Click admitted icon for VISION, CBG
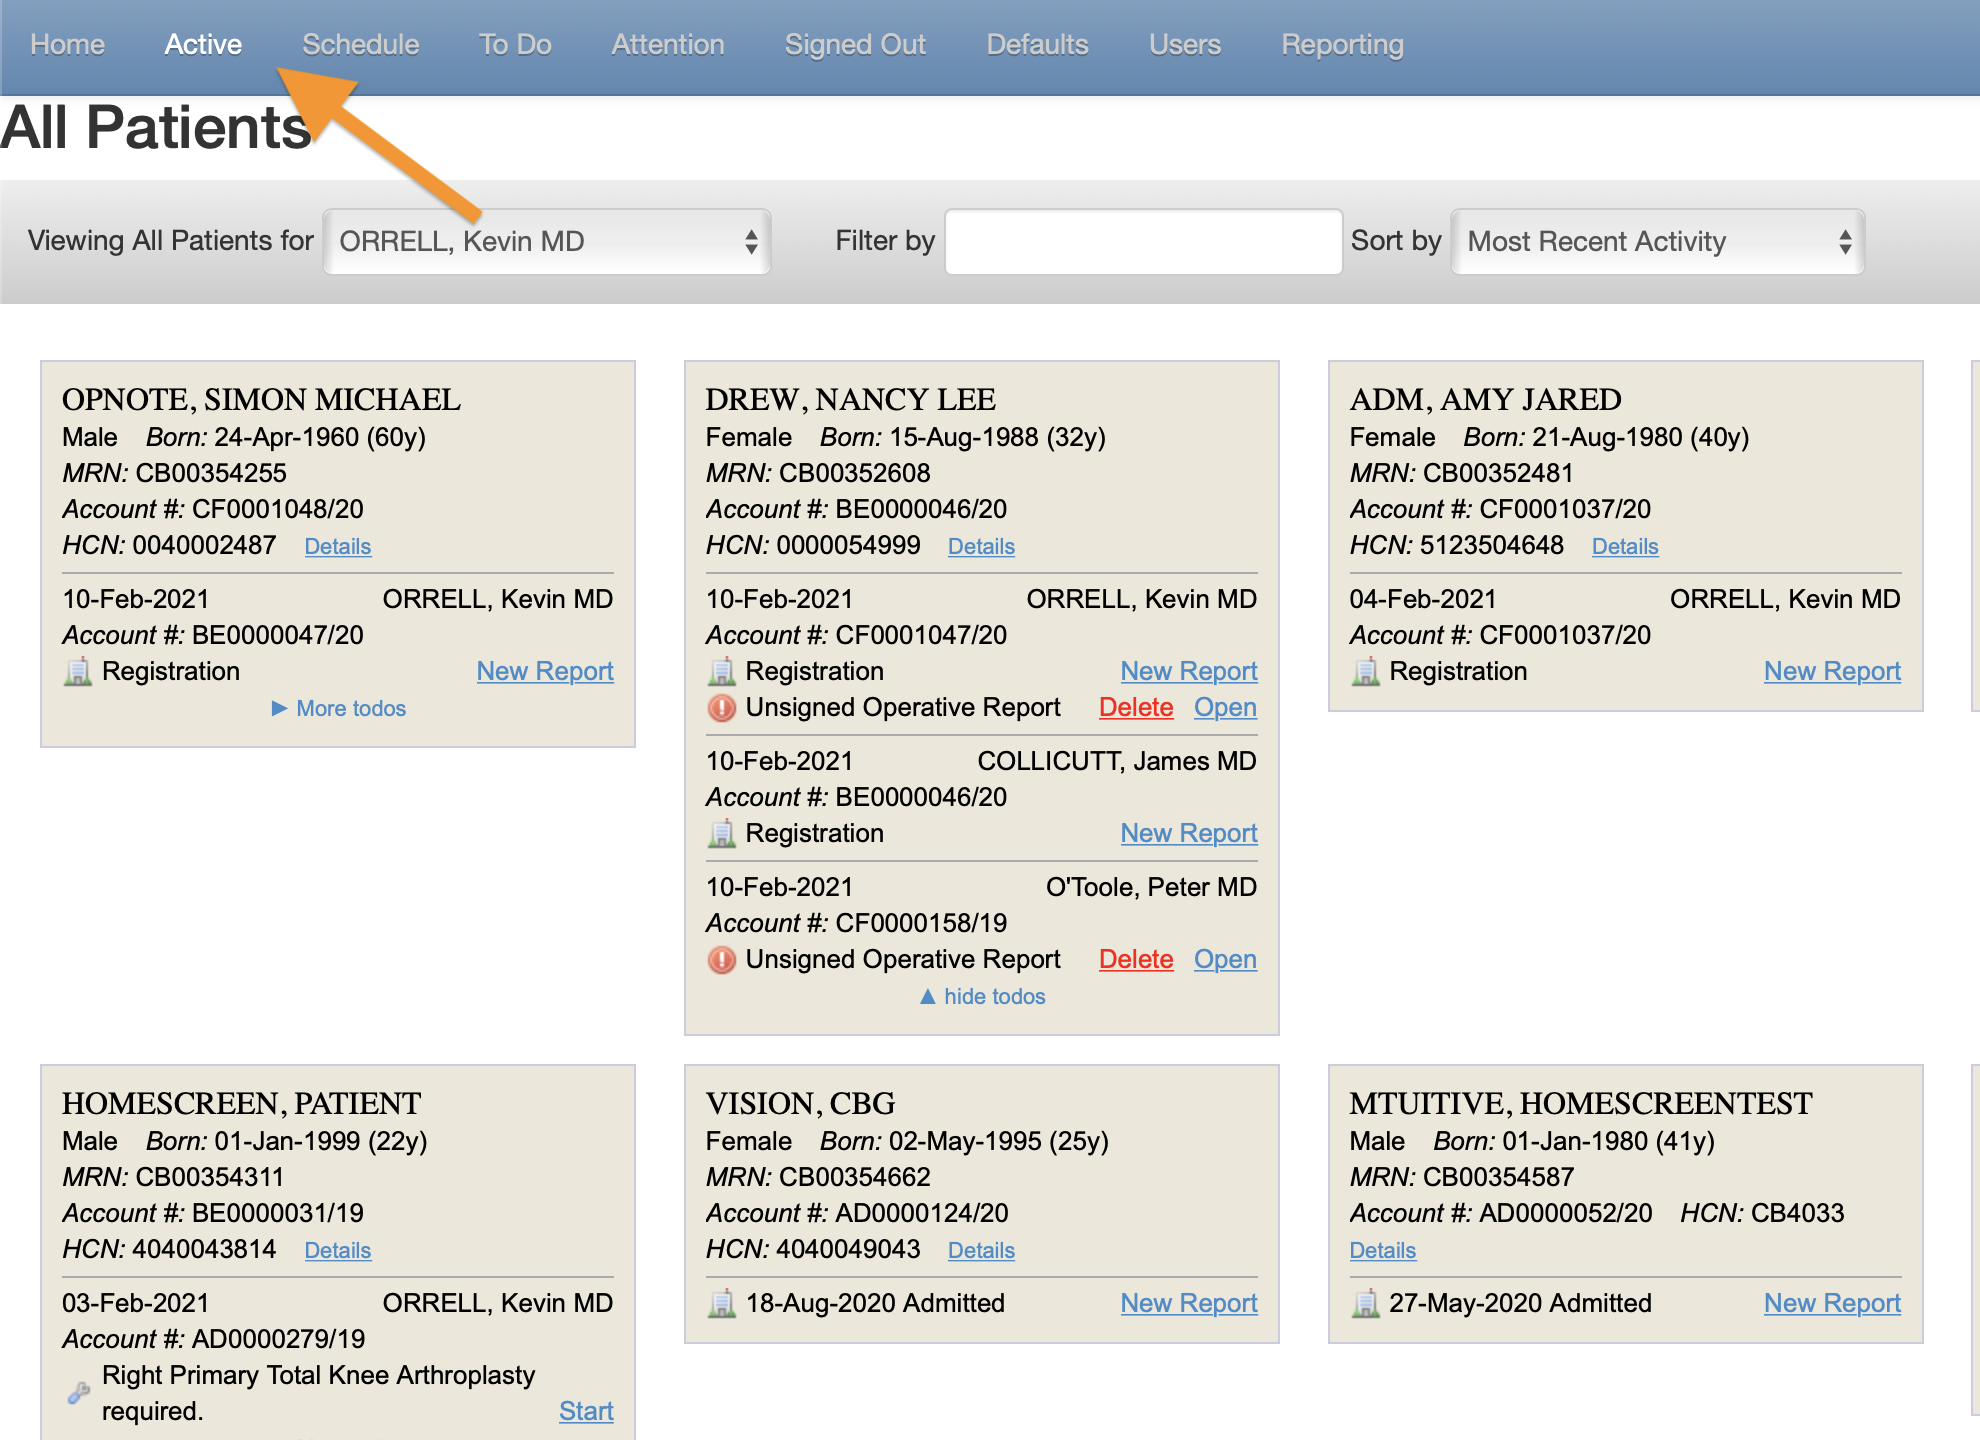 coord(721,1303)
